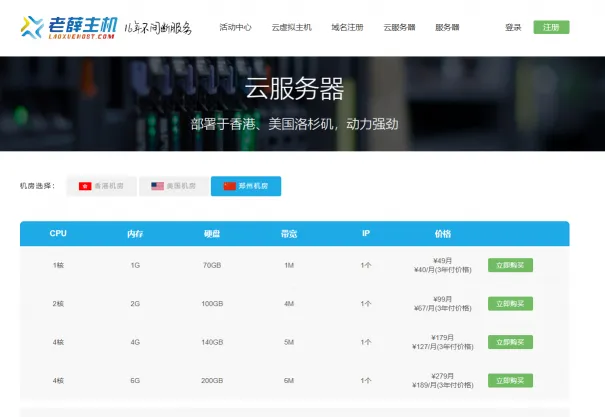Image resolution: width=605 pixels, height=417 pixels.
Task: Switch to the 美国机房 datacenter tab
Action: tap(174, 186)
